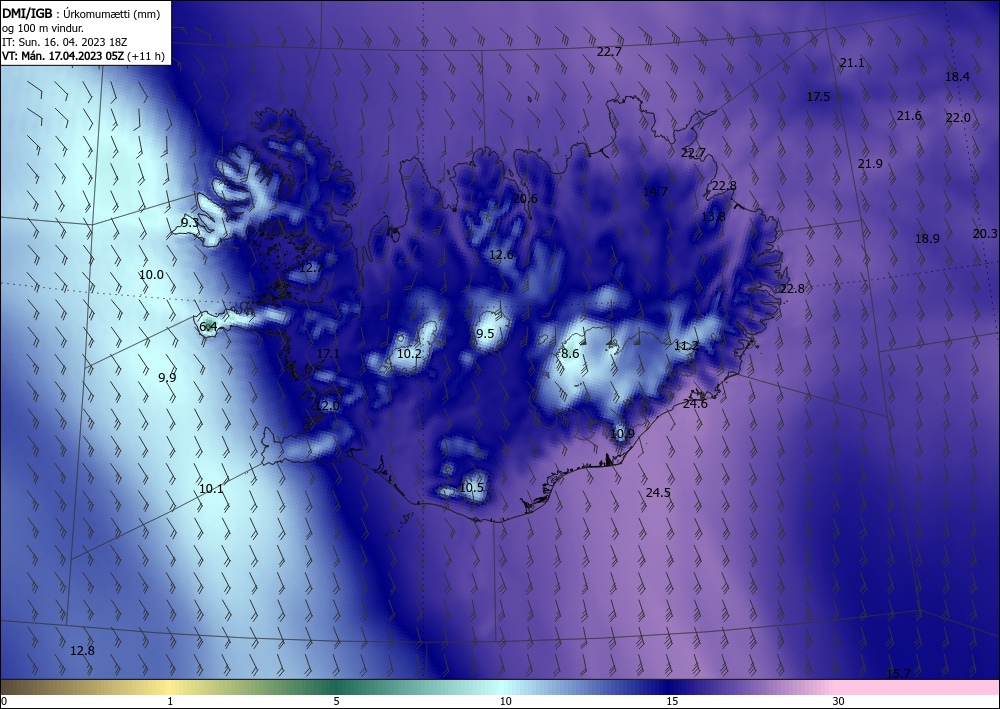Click the 18.4 value on the map
Image resolution: width=1000 pixels, height=709 pixels.
click(x=957, y=77)
